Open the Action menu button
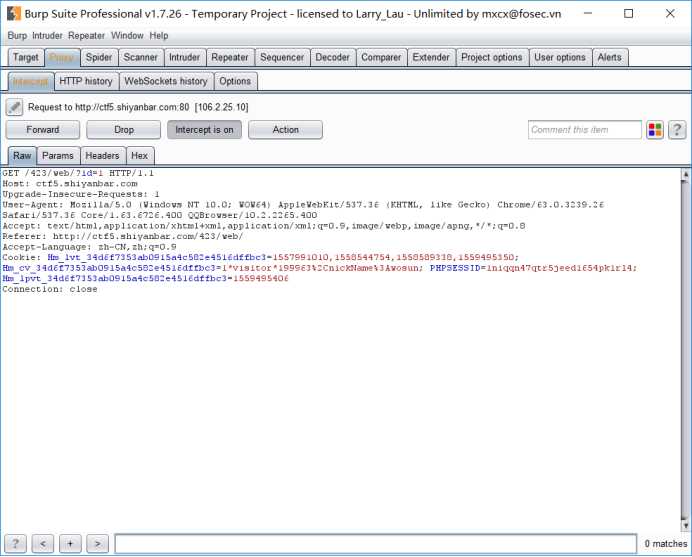692x557 pixels. pyautogui.click(x=286, y=130)
